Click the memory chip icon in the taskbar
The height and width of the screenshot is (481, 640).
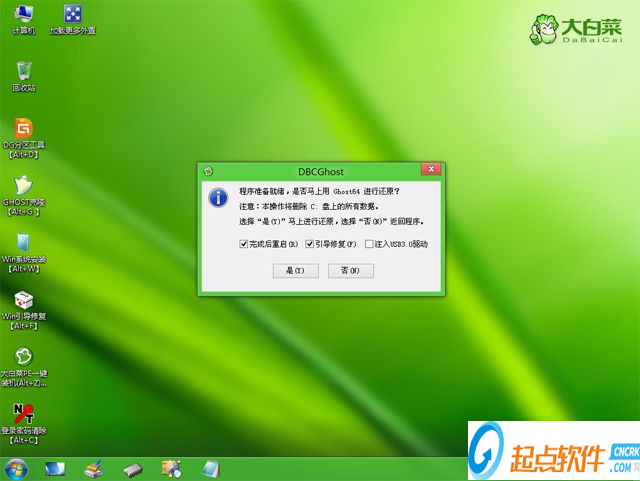click(x=133, y=470)
